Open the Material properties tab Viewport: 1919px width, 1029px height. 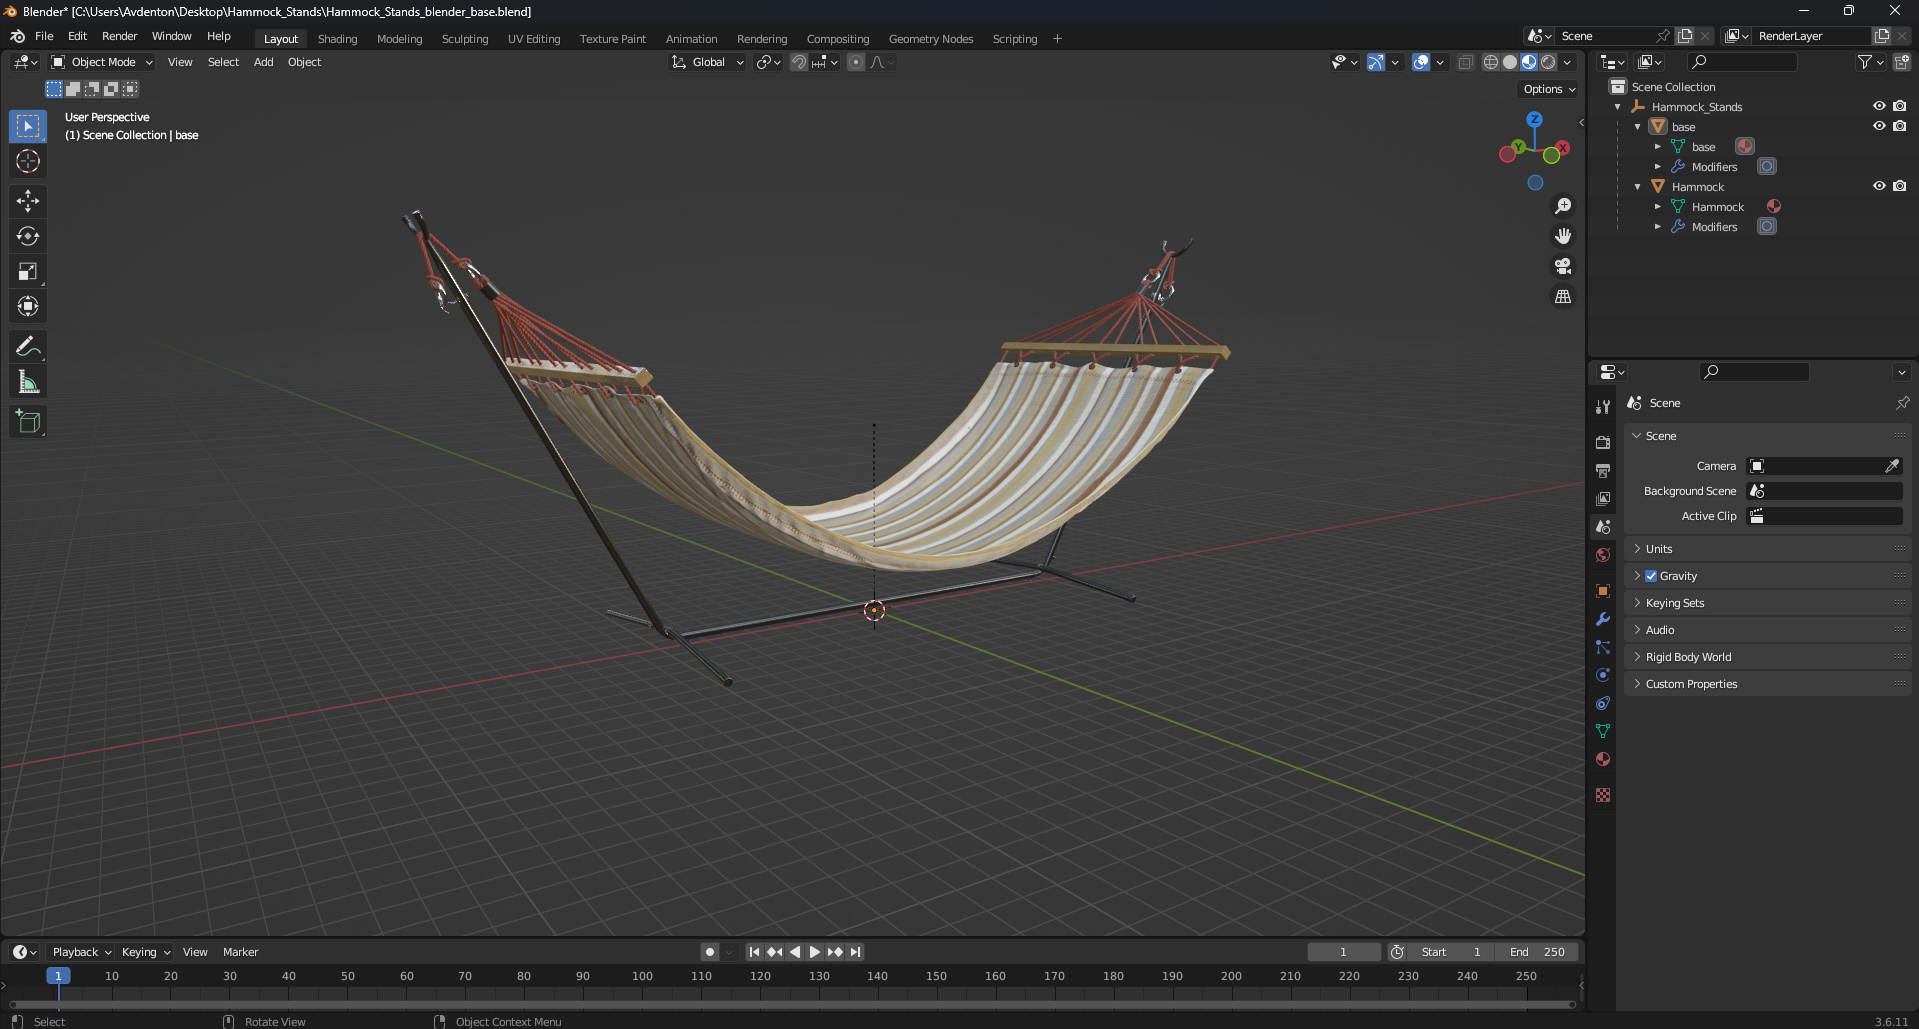pos(1603,759)
